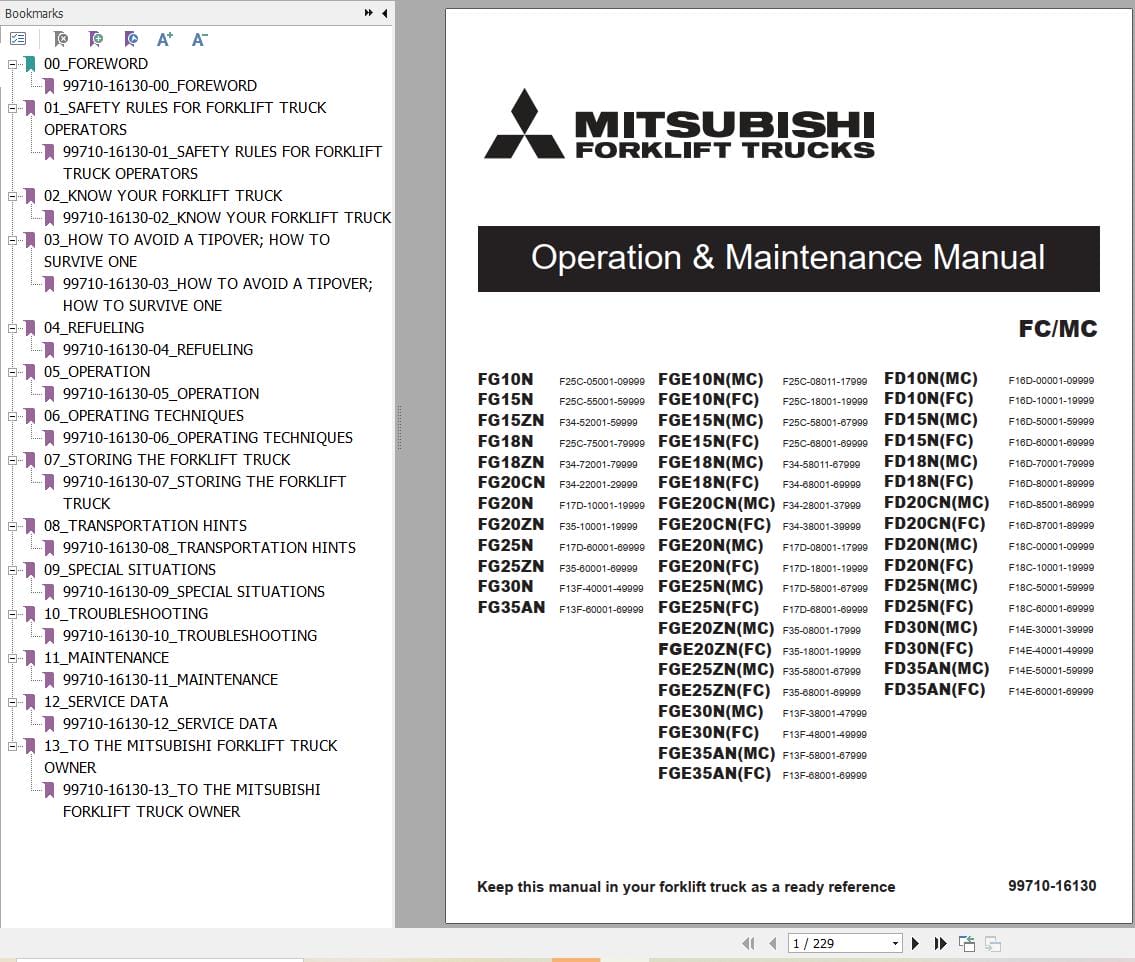The width and height of the screenshot is (1135, 962).
Task: Click the Bookmarks panel title
Action: click(34, 13)
